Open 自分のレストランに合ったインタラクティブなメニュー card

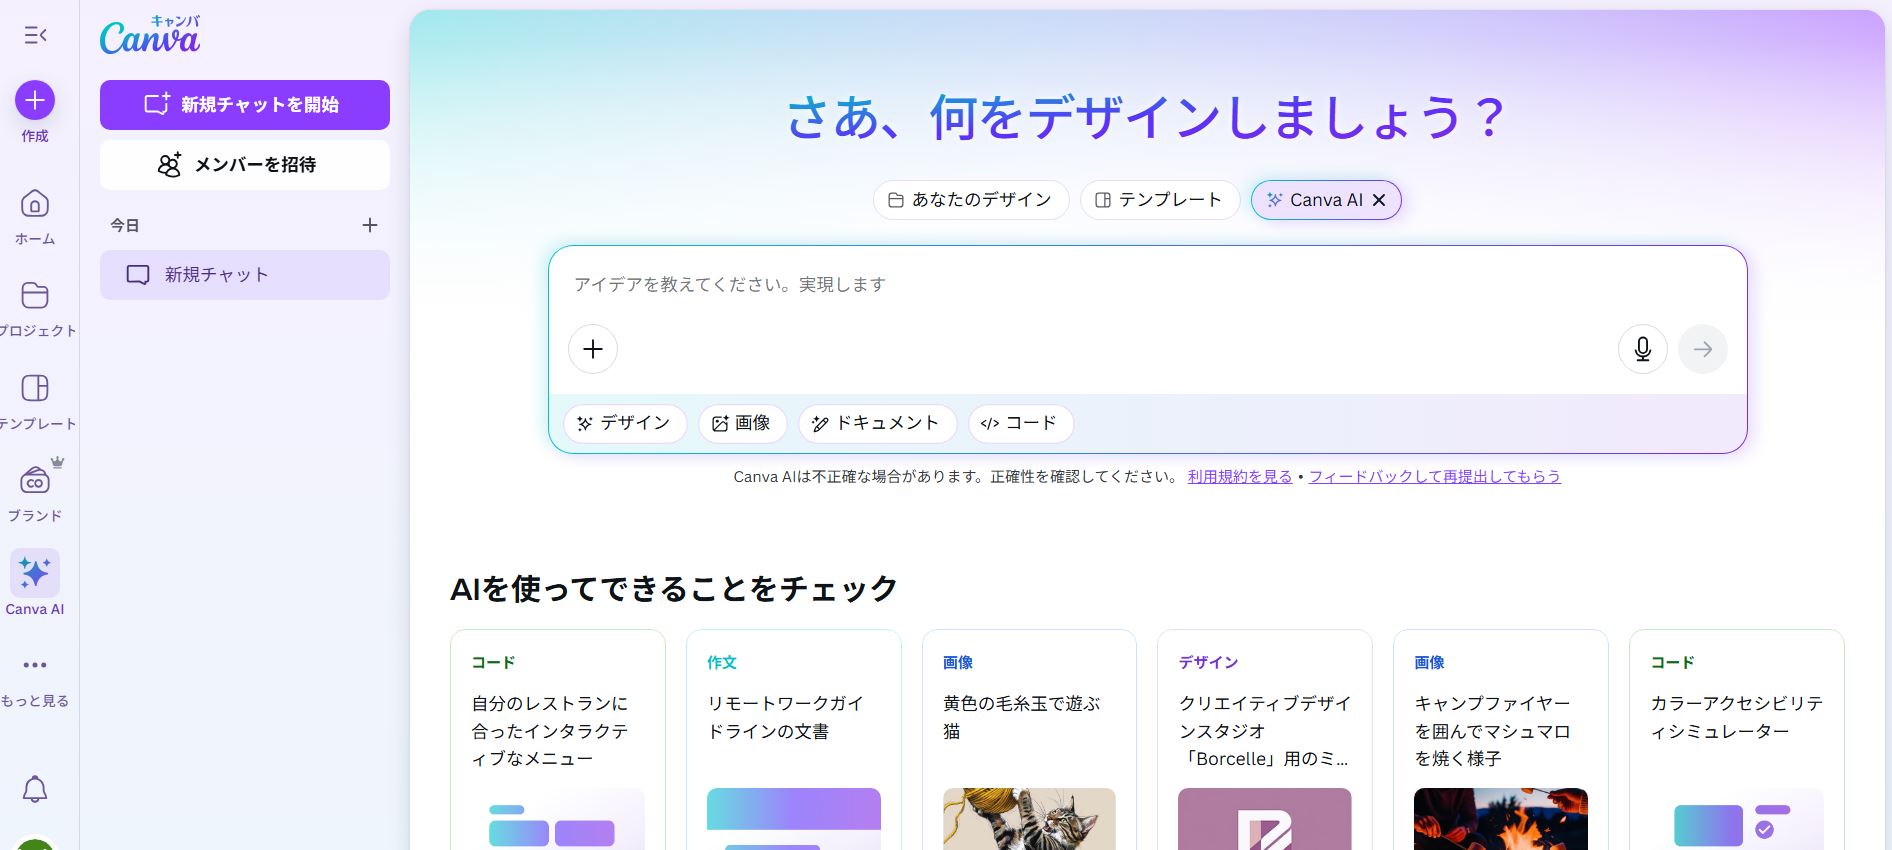pos(558,740)
